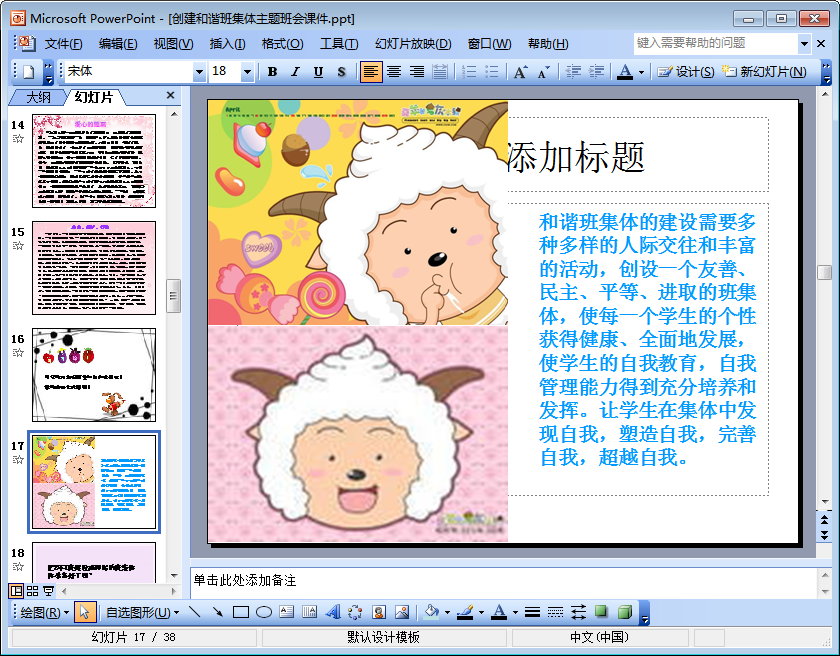Insert a horizontal text box

(x=287, y=612)
